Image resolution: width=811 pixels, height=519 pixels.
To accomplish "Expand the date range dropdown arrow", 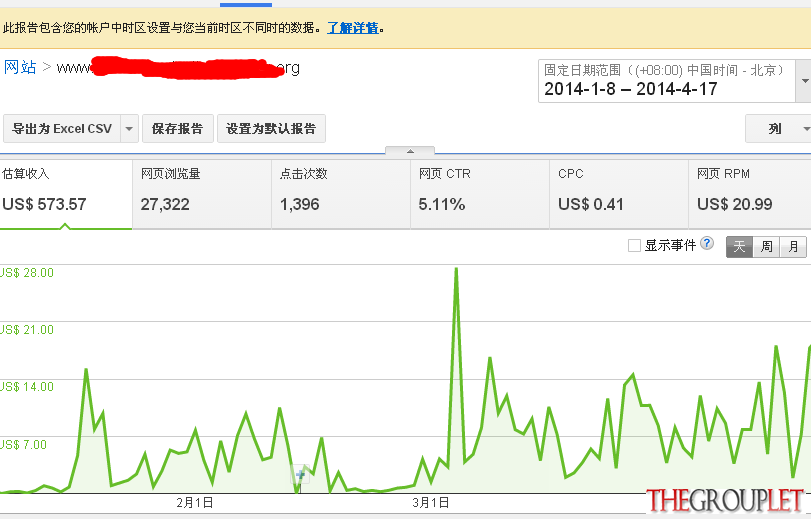I will [x=804, y=81].
